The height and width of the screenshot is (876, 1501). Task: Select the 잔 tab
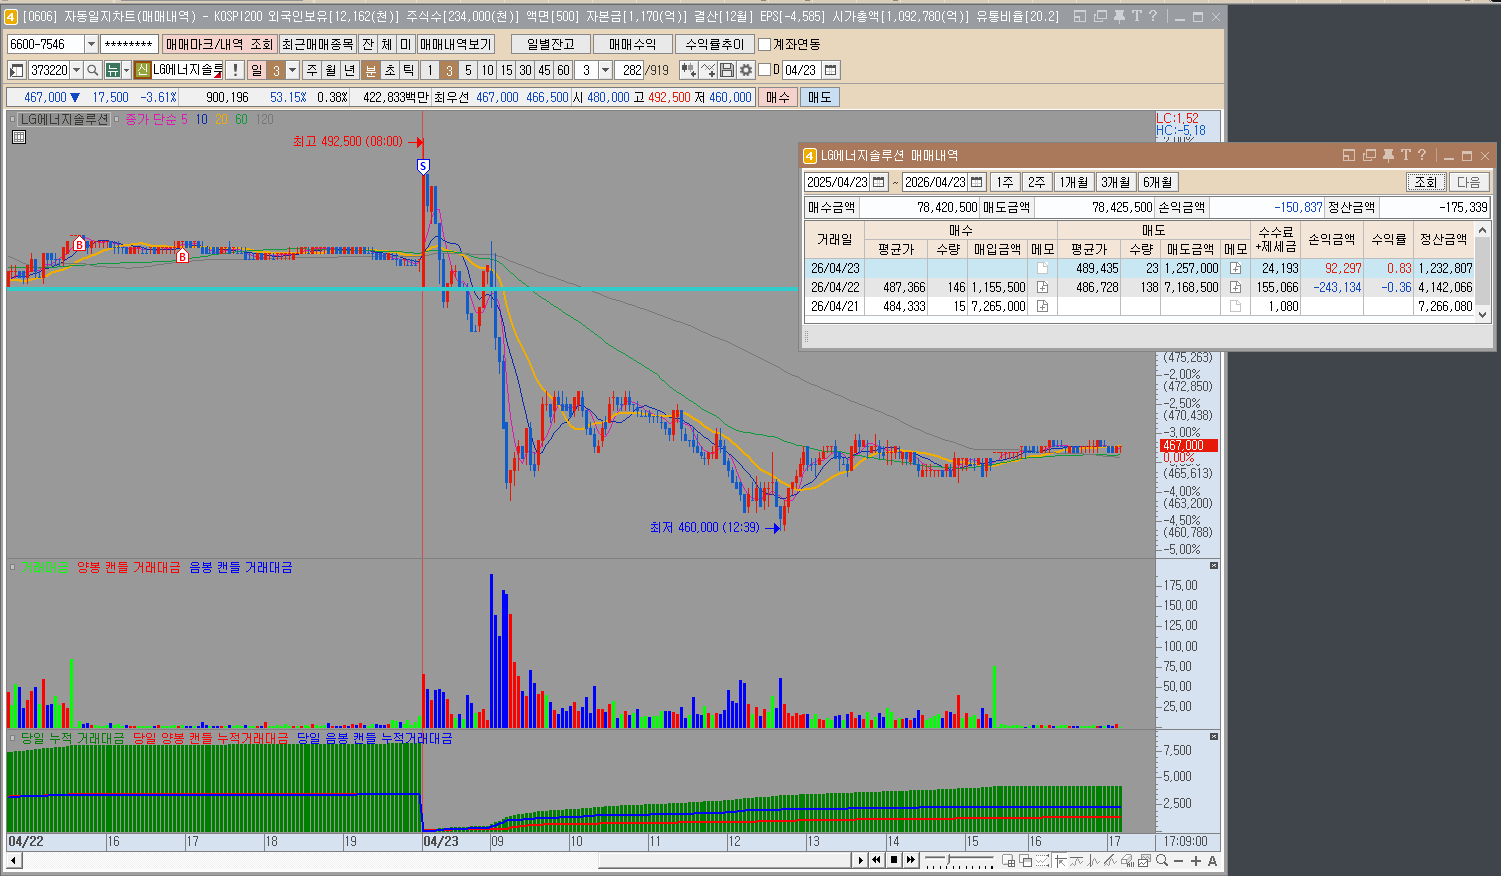coord(368,44)
